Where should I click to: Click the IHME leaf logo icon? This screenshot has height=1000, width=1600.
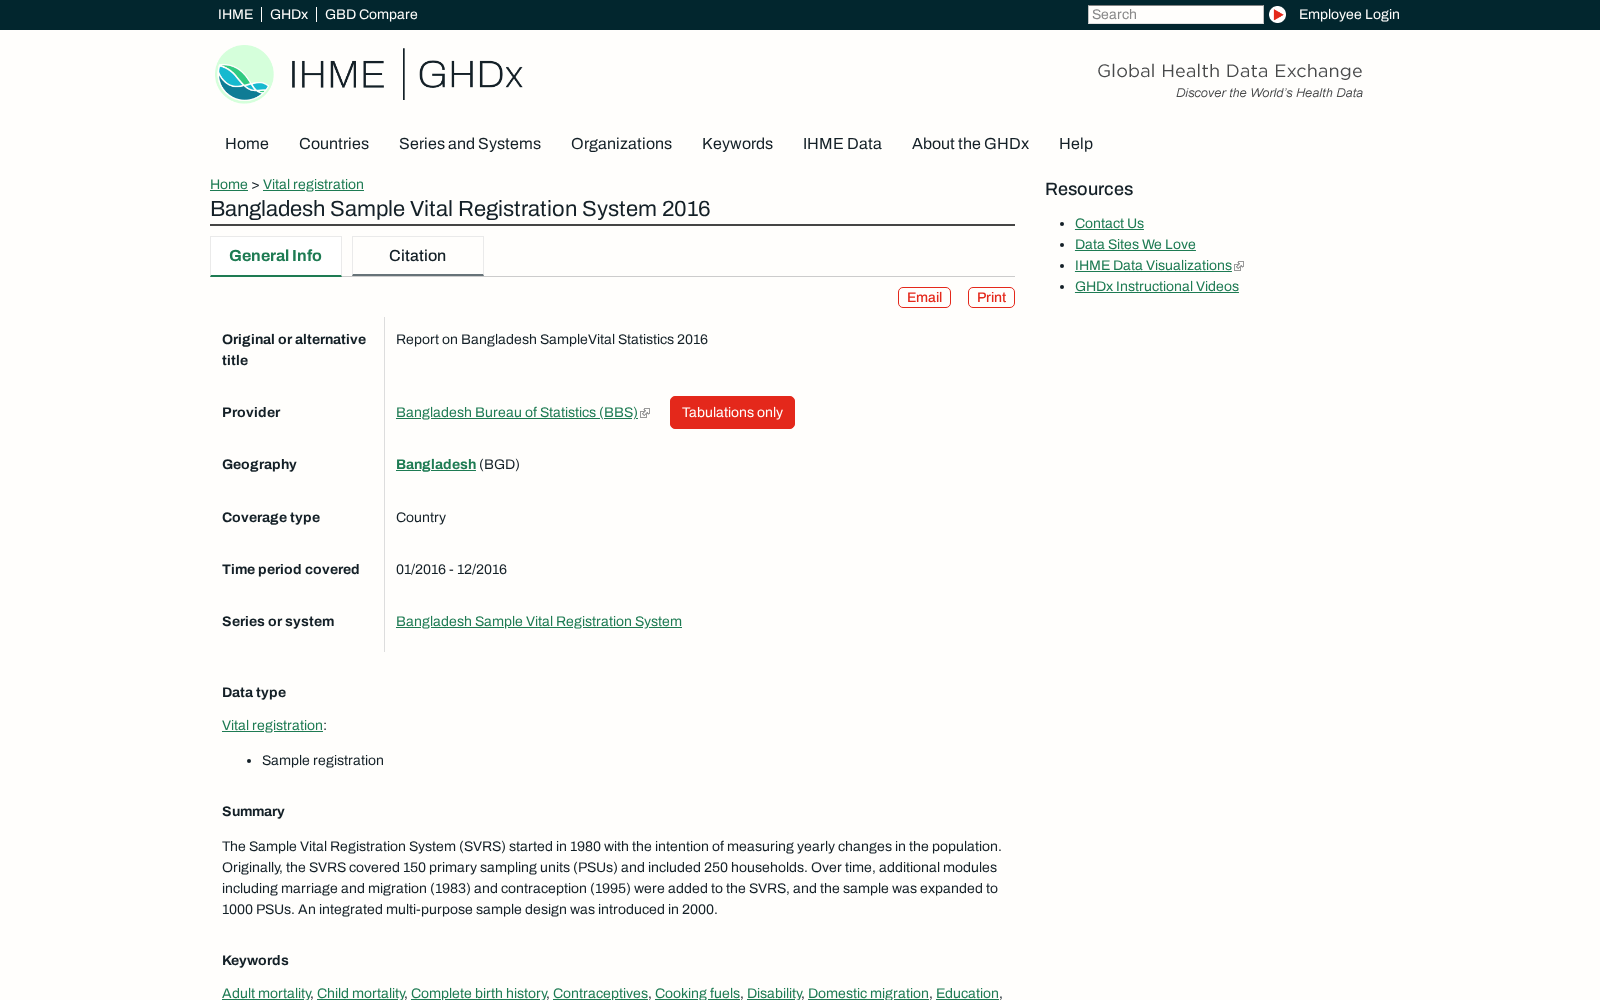245,74
